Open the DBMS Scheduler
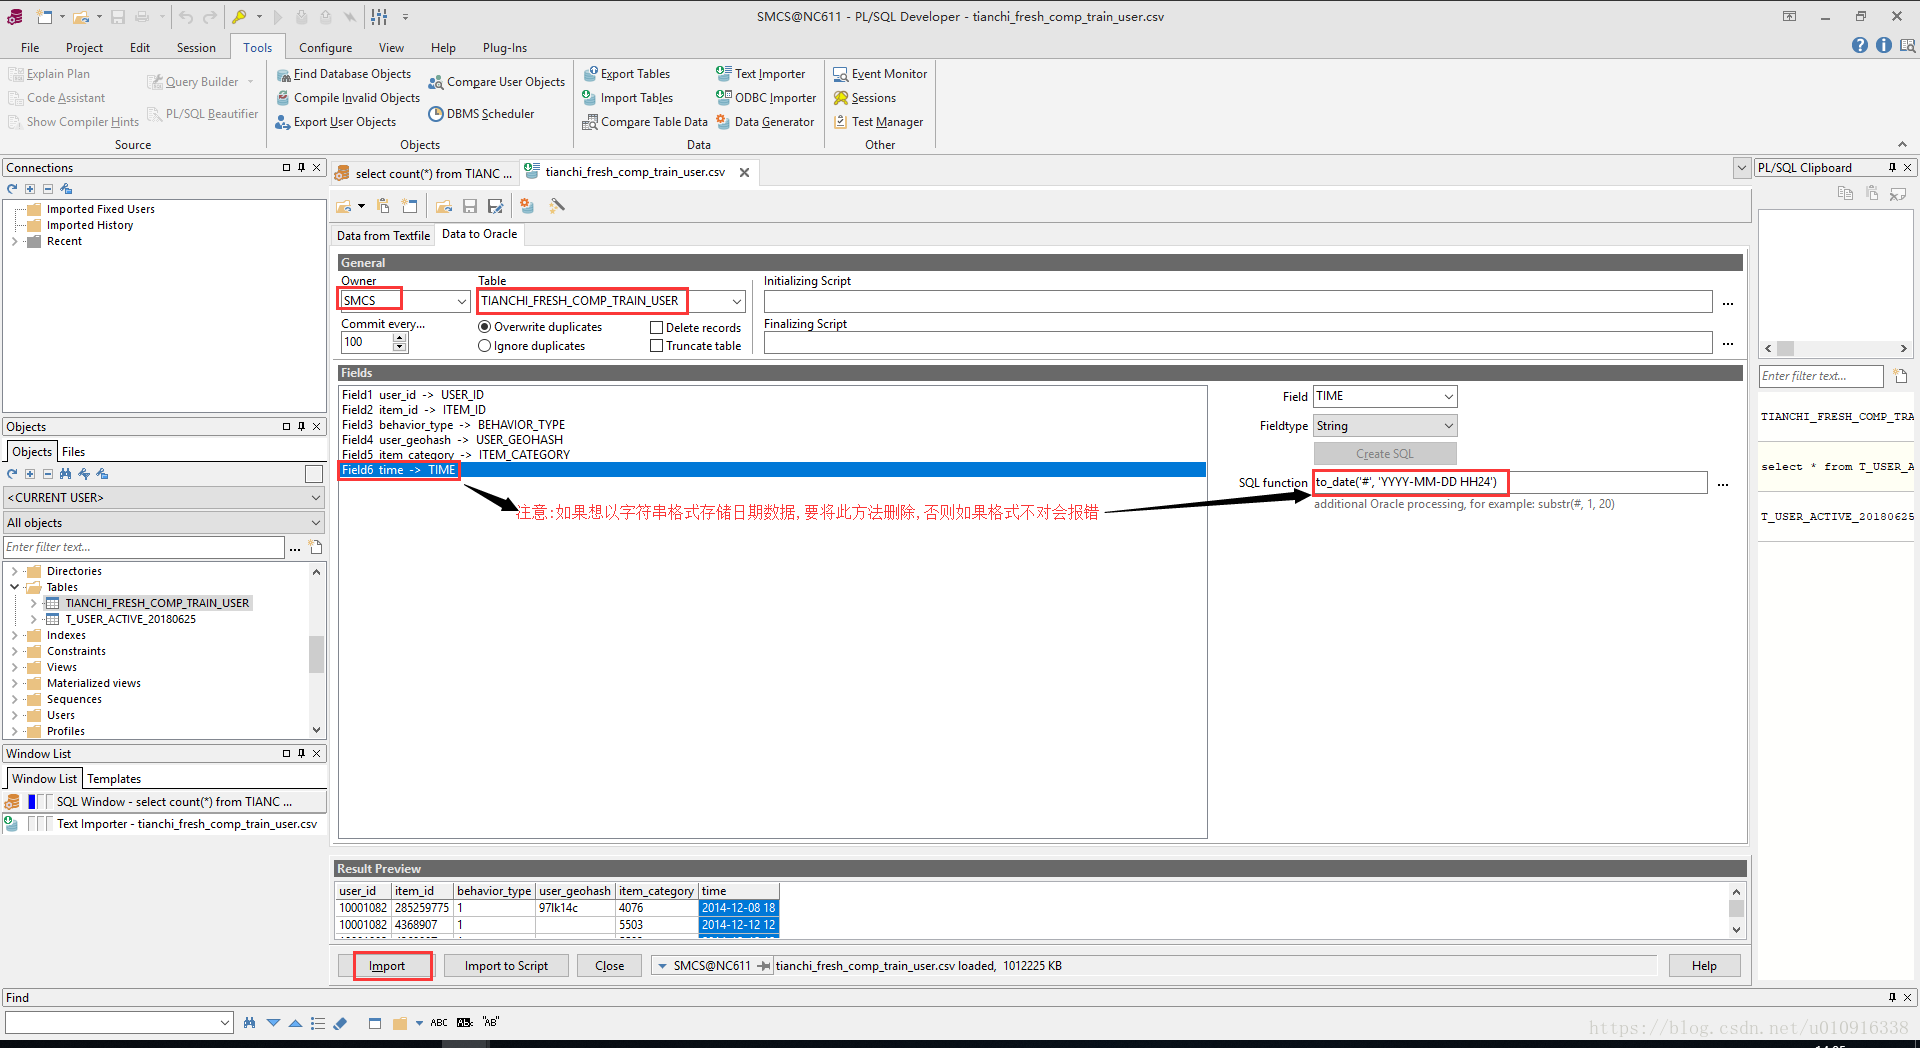The image size is (1920, 1048). 481,114
